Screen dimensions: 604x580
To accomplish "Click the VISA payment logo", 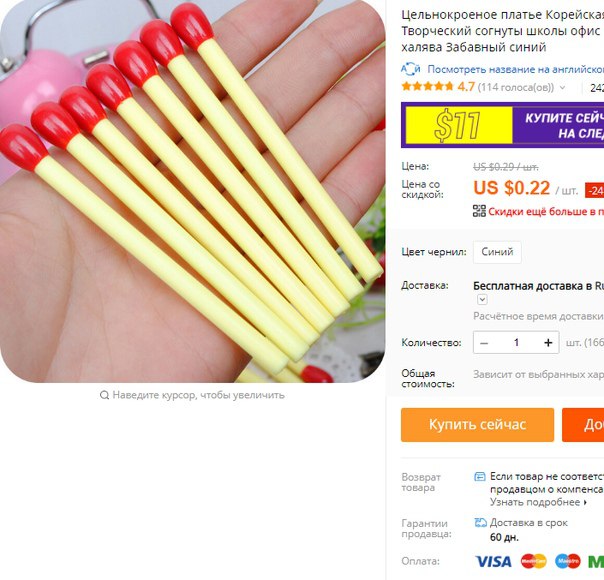I will point(493,562).
